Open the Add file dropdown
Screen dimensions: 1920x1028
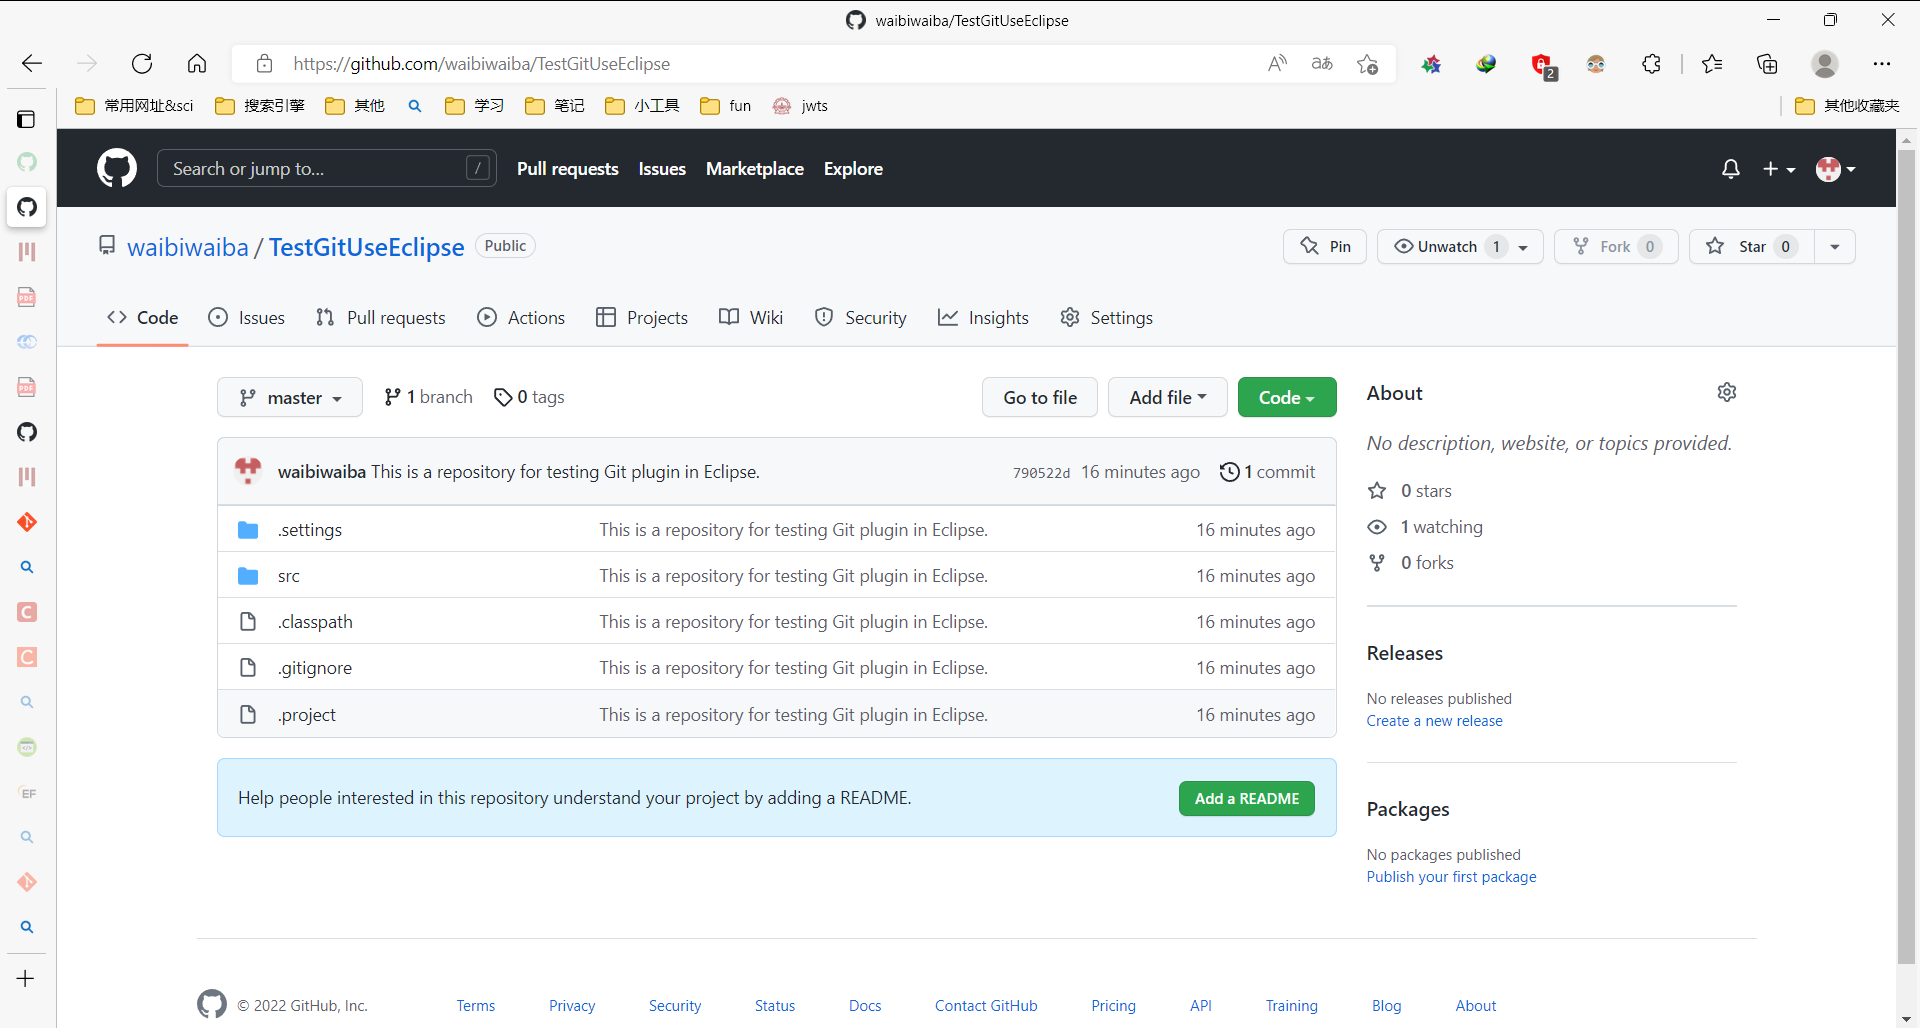pyautogui.click(x=1167, y=398)
